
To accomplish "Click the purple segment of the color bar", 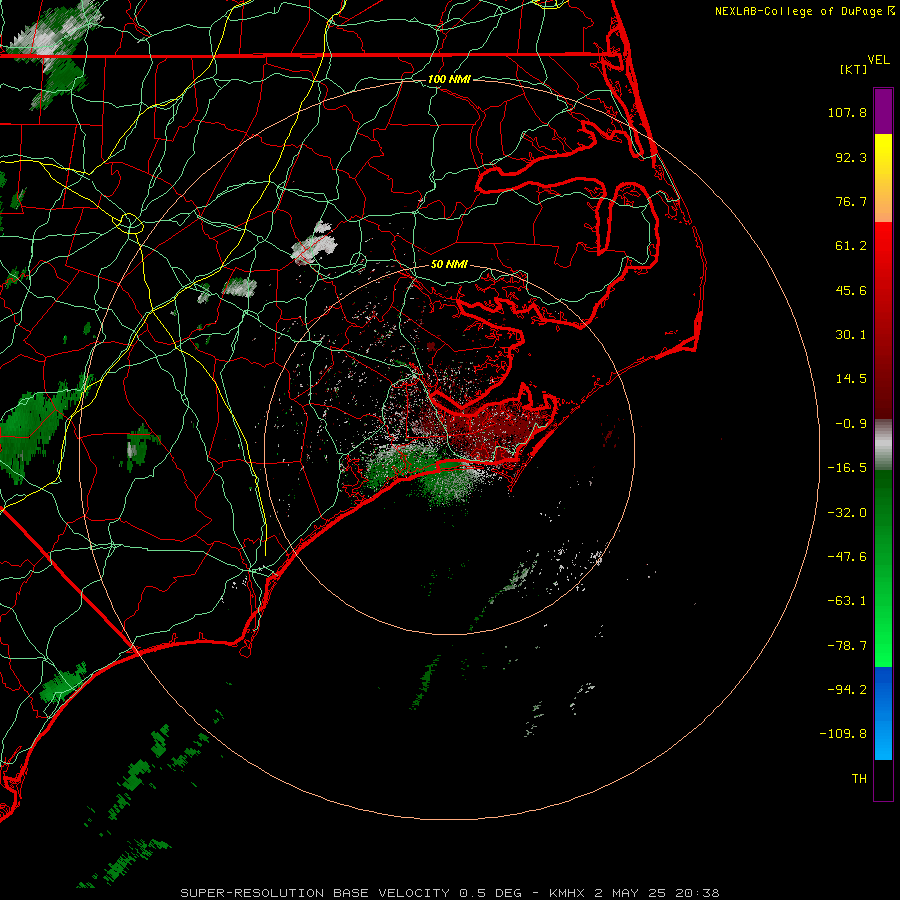I will pos(883,111).
